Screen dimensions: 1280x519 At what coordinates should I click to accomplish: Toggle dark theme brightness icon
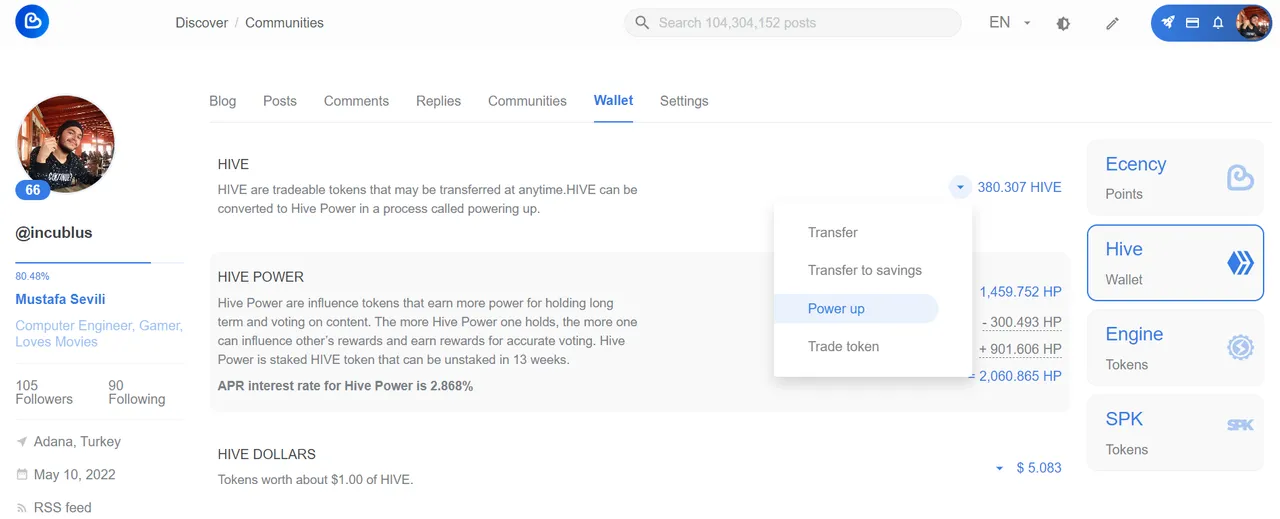tap(1063, 23)
